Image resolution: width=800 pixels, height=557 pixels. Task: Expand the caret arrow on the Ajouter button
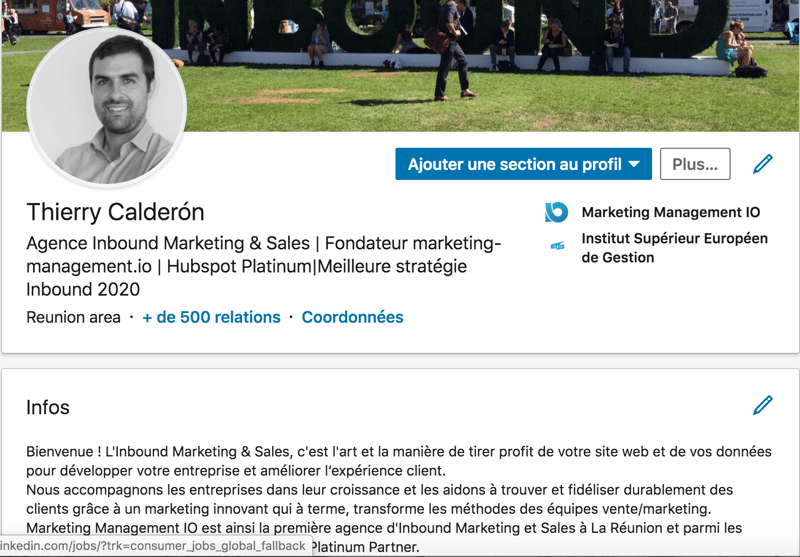coord(634,164)
